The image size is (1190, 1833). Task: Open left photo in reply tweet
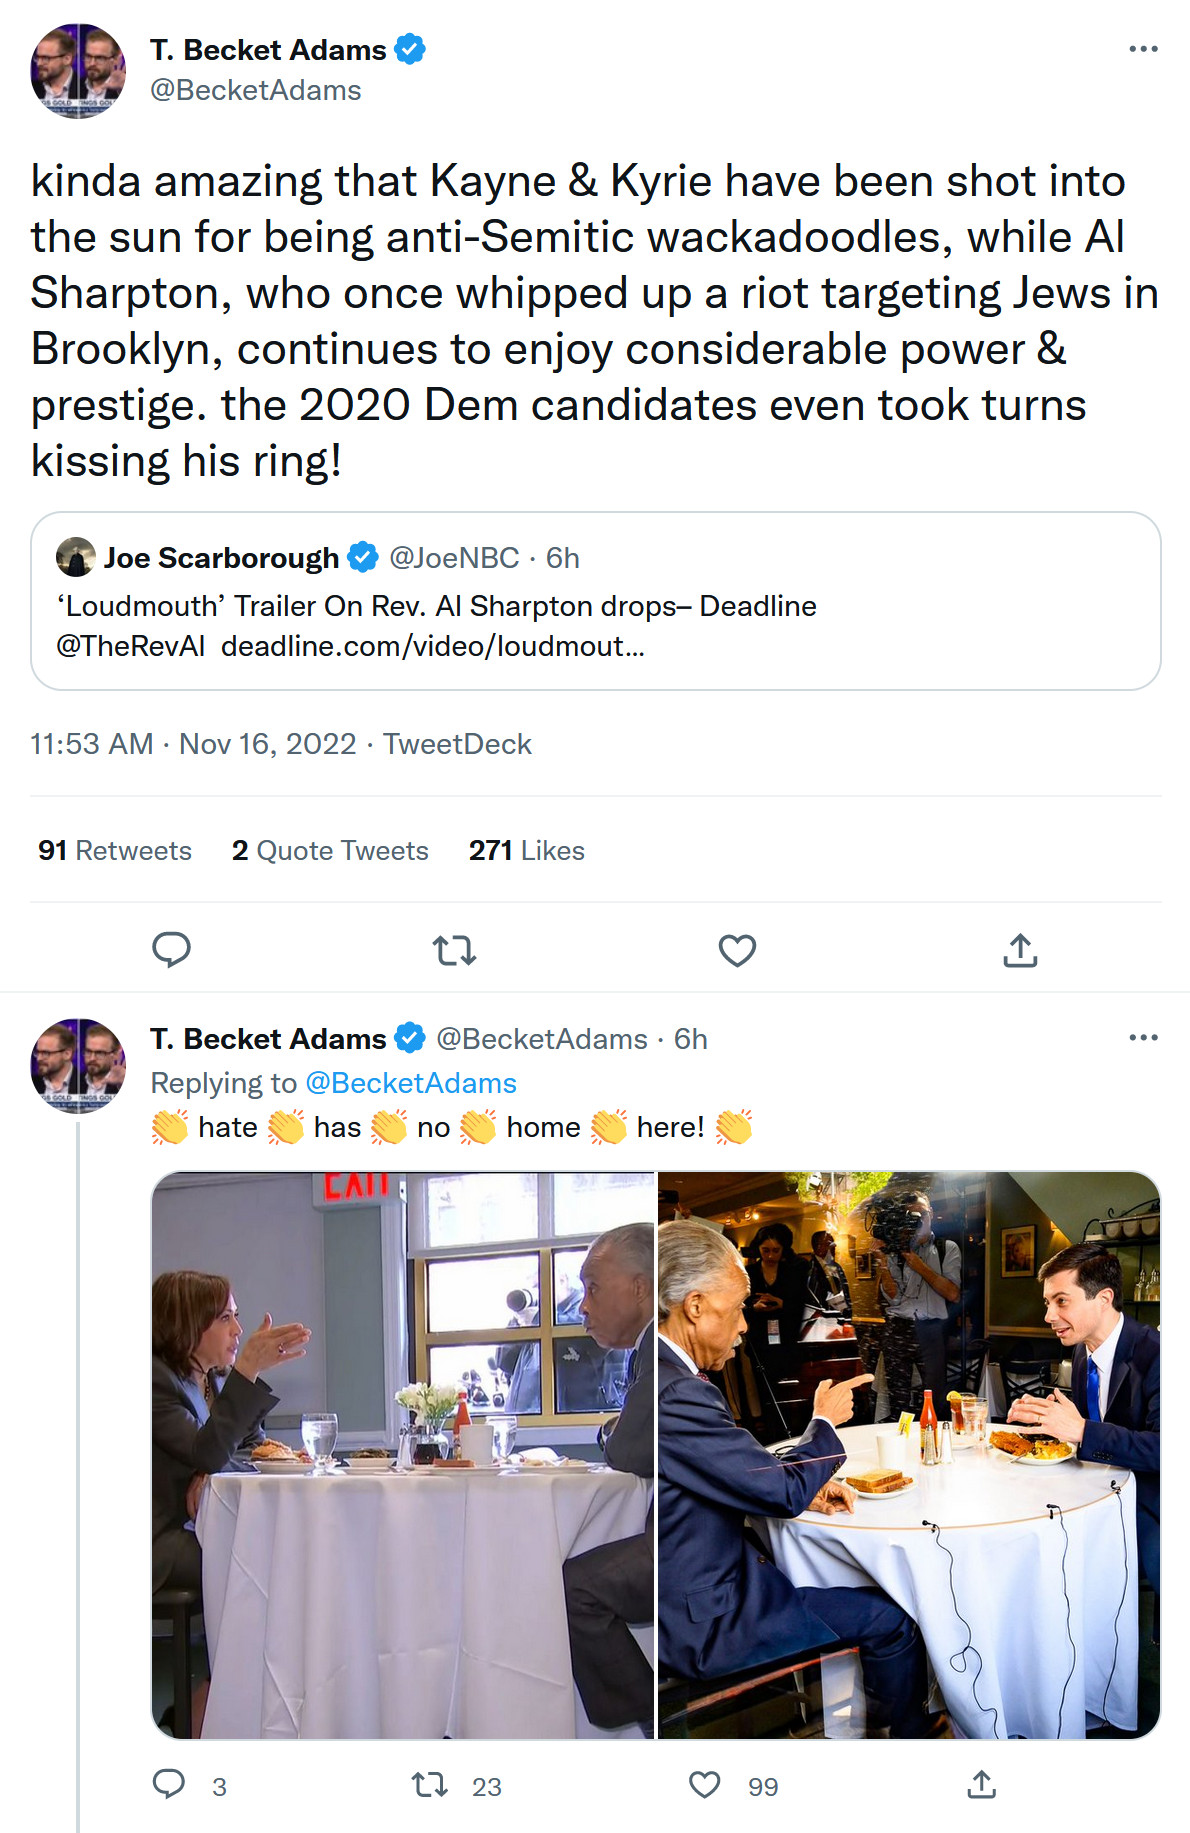(x=403, y=1455)
